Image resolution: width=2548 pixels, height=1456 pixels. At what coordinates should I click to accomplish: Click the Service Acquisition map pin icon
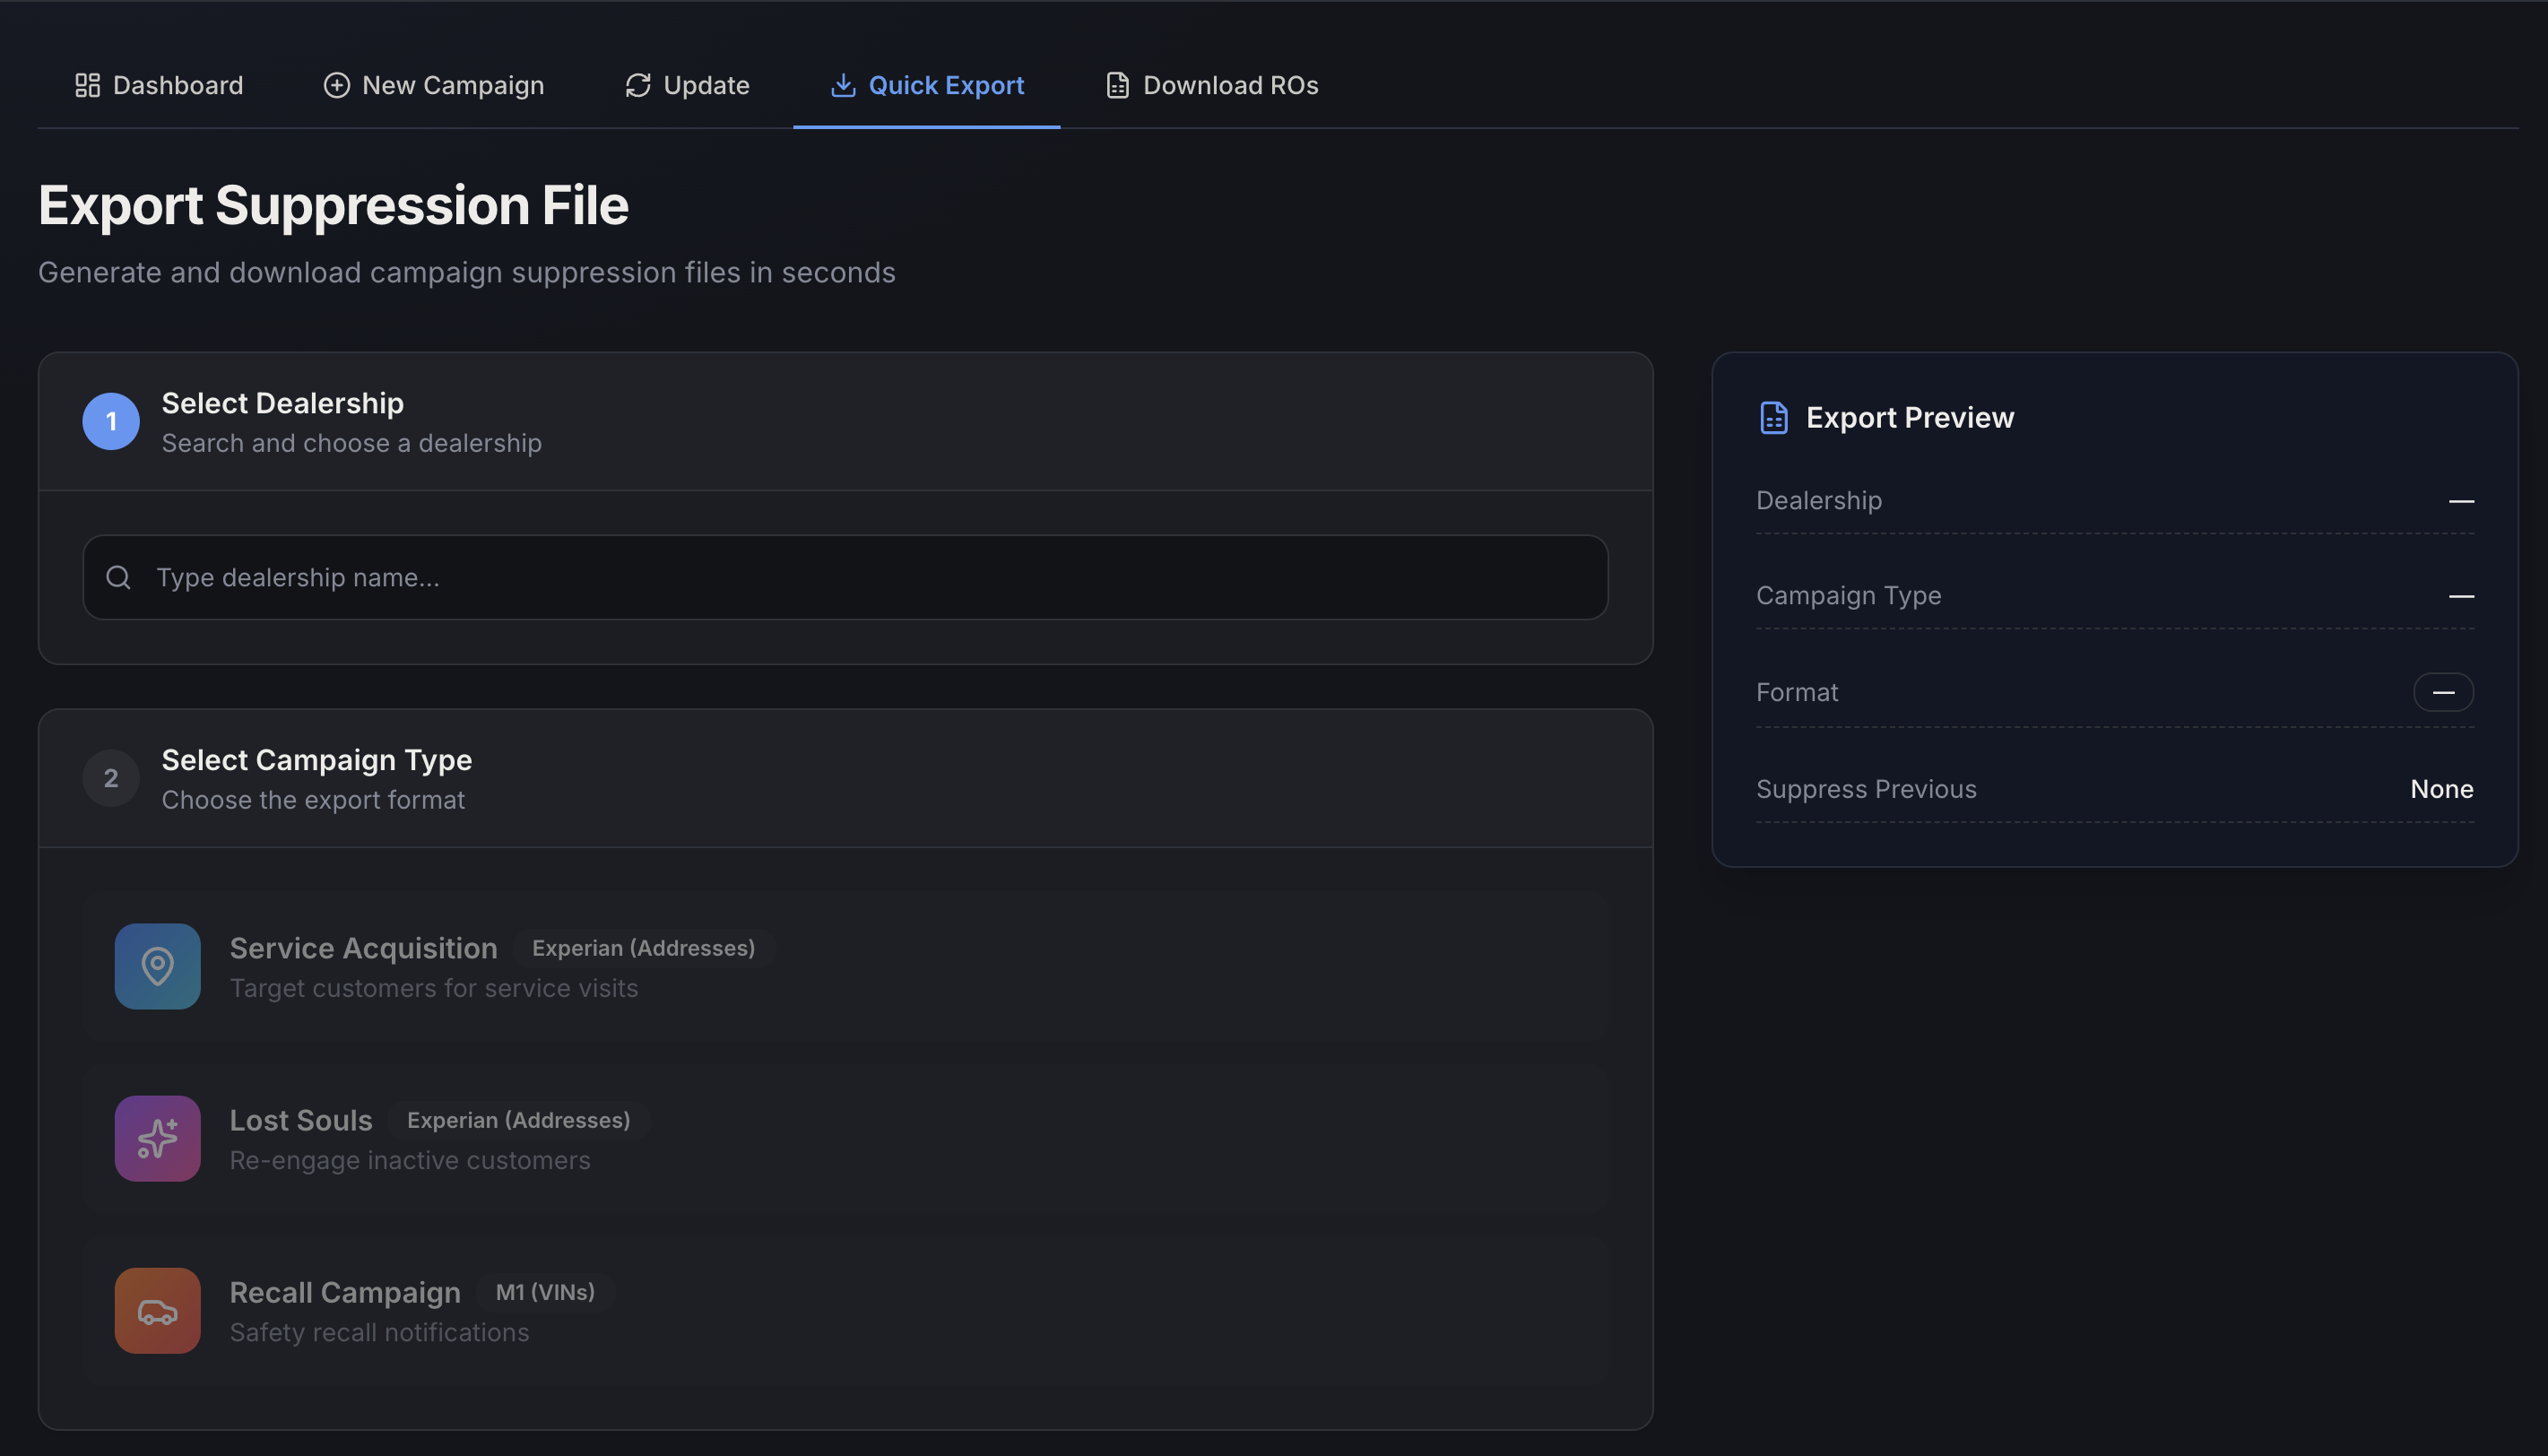(x=157, y=966)
